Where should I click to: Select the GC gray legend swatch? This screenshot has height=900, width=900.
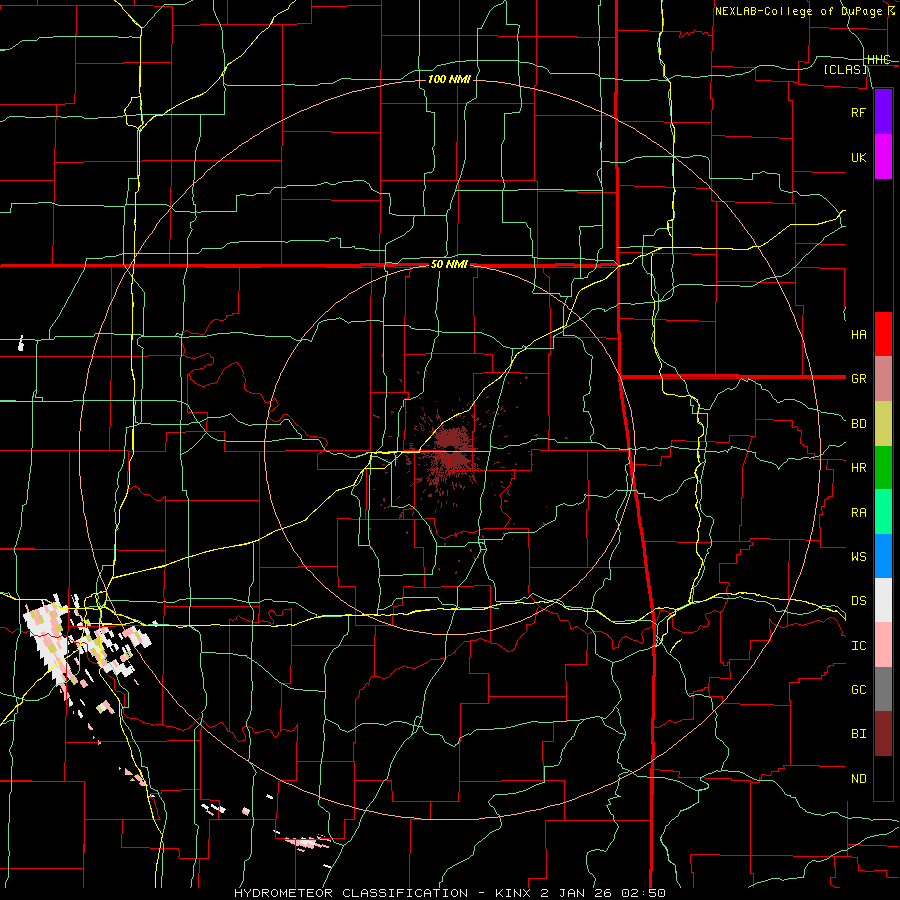click(883, 689)
